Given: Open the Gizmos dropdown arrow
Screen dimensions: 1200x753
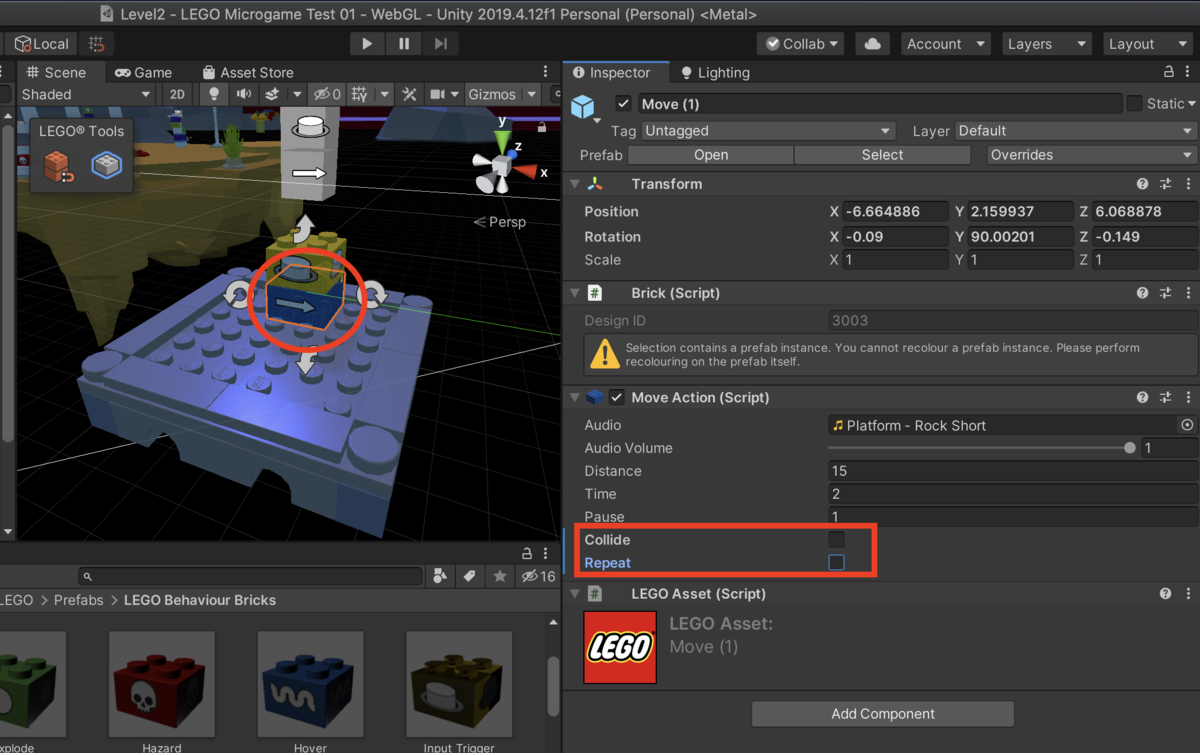Looking at the screenshot, I should coord(531,94).
